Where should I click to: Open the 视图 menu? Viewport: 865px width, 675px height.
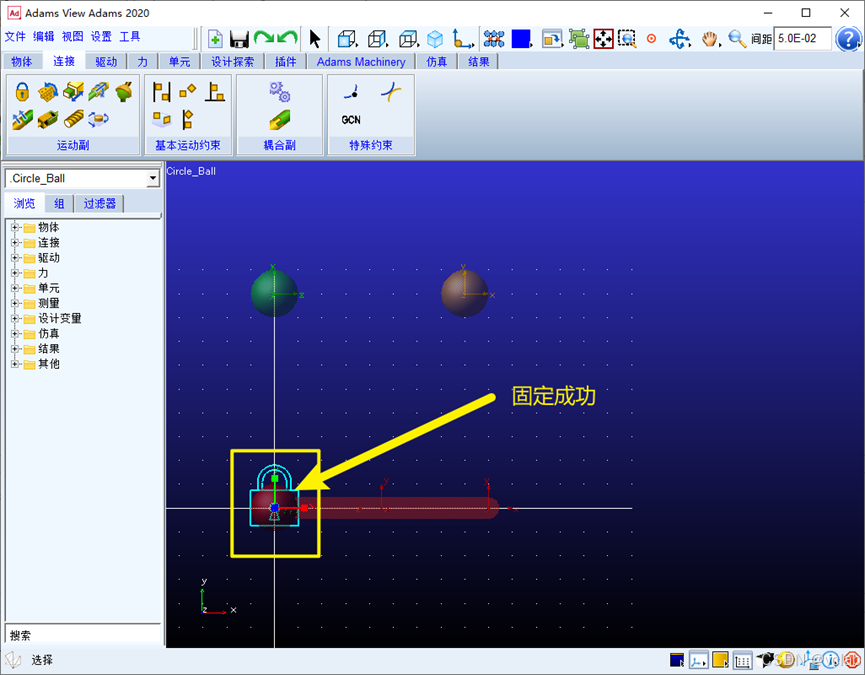click(72, 36)
